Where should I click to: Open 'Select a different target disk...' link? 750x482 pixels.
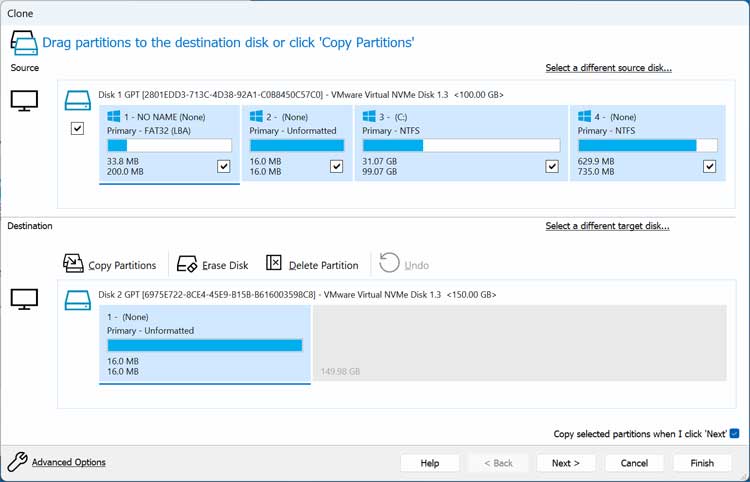pyautogui.click(x=607, y=226)
